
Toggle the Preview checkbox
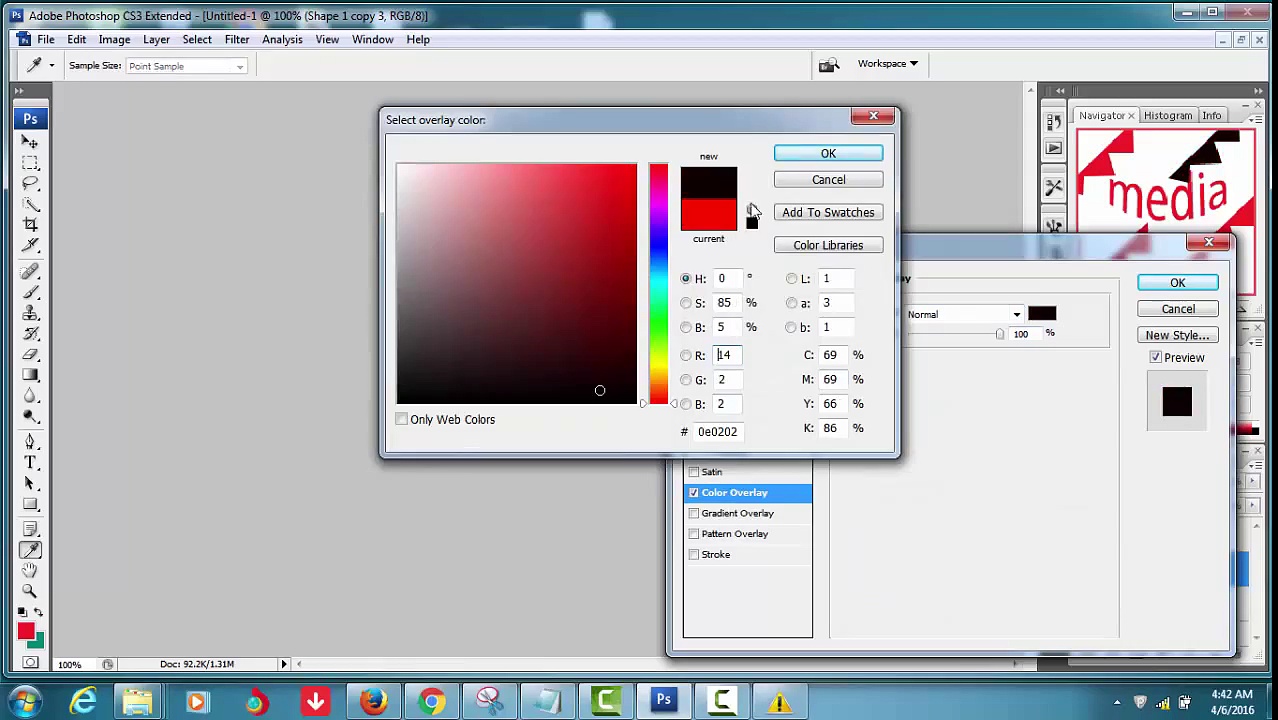point(1156,358)
